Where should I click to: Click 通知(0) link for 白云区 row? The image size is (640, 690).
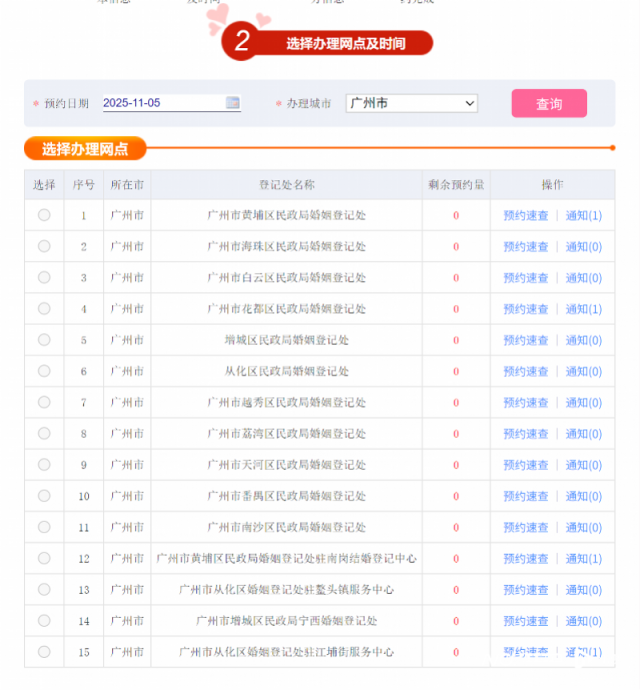[583, 278]
